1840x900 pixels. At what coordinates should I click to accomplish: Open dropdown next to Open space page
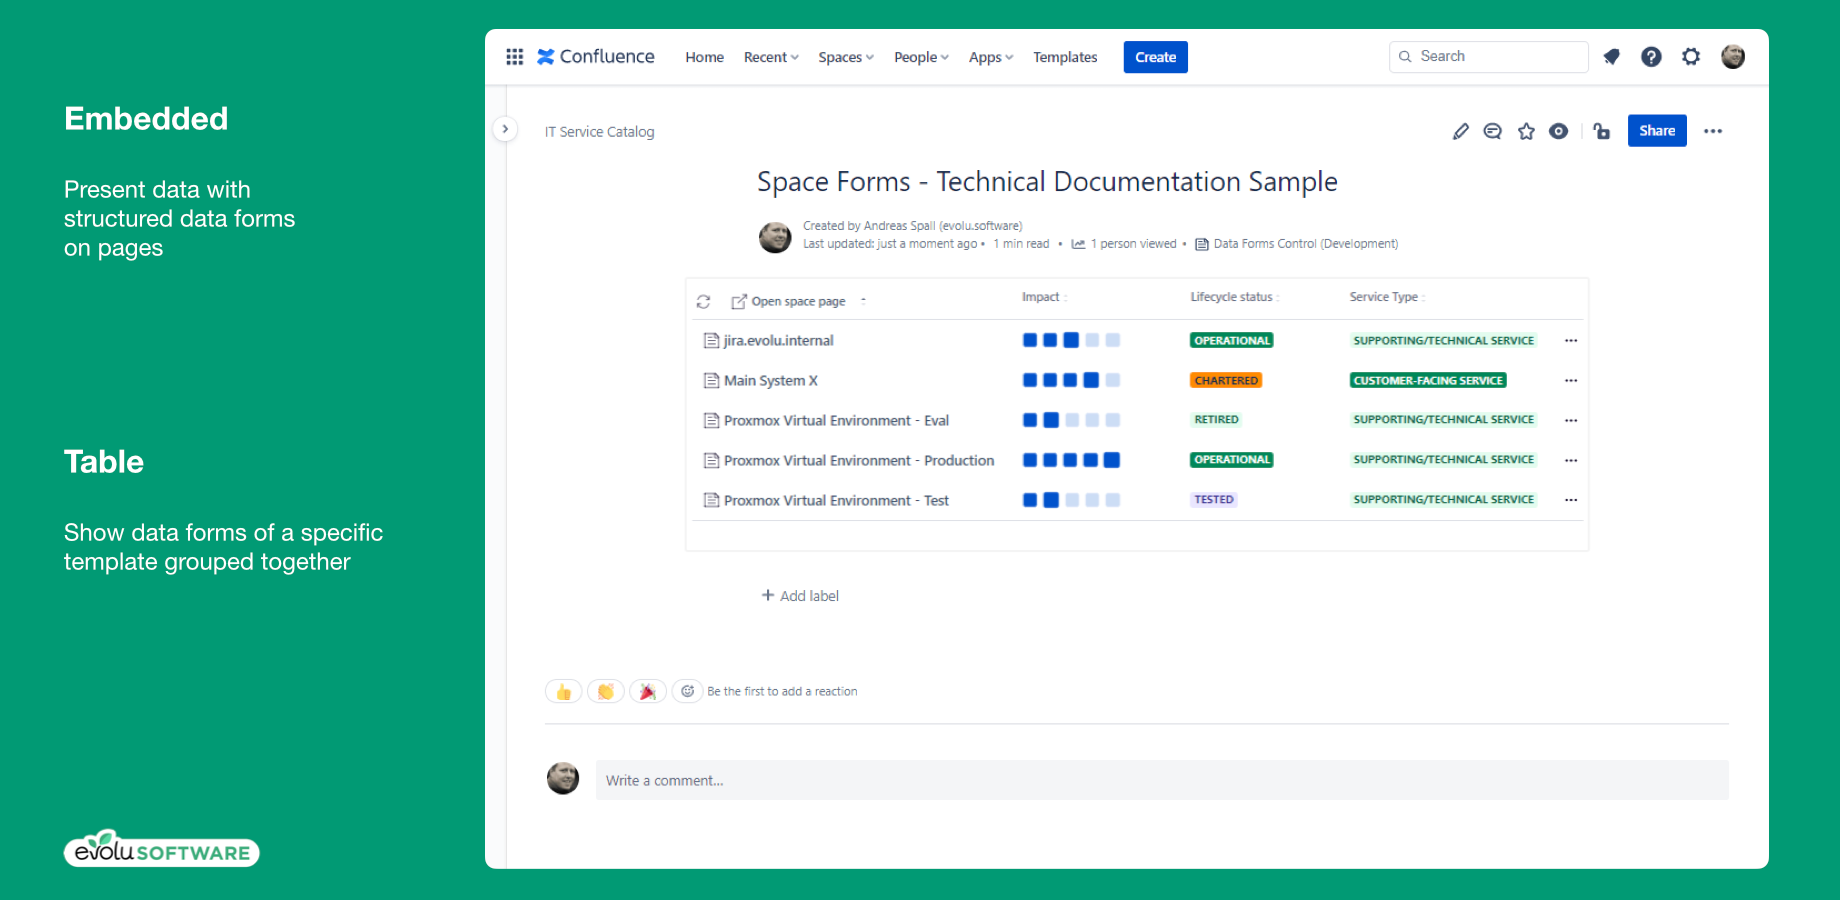coord(863,300)
